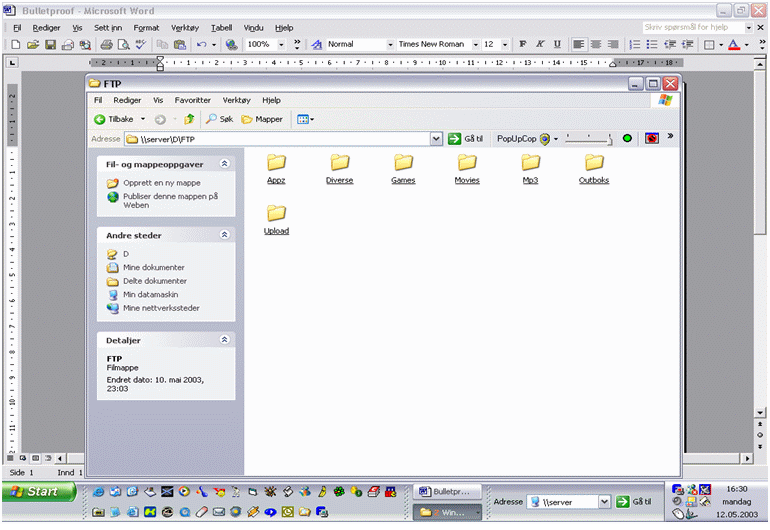Click the Italic formatting button in Word
The width and height of the screenshot is (770, 530).
pyautogui.click(x=540, y=45)
